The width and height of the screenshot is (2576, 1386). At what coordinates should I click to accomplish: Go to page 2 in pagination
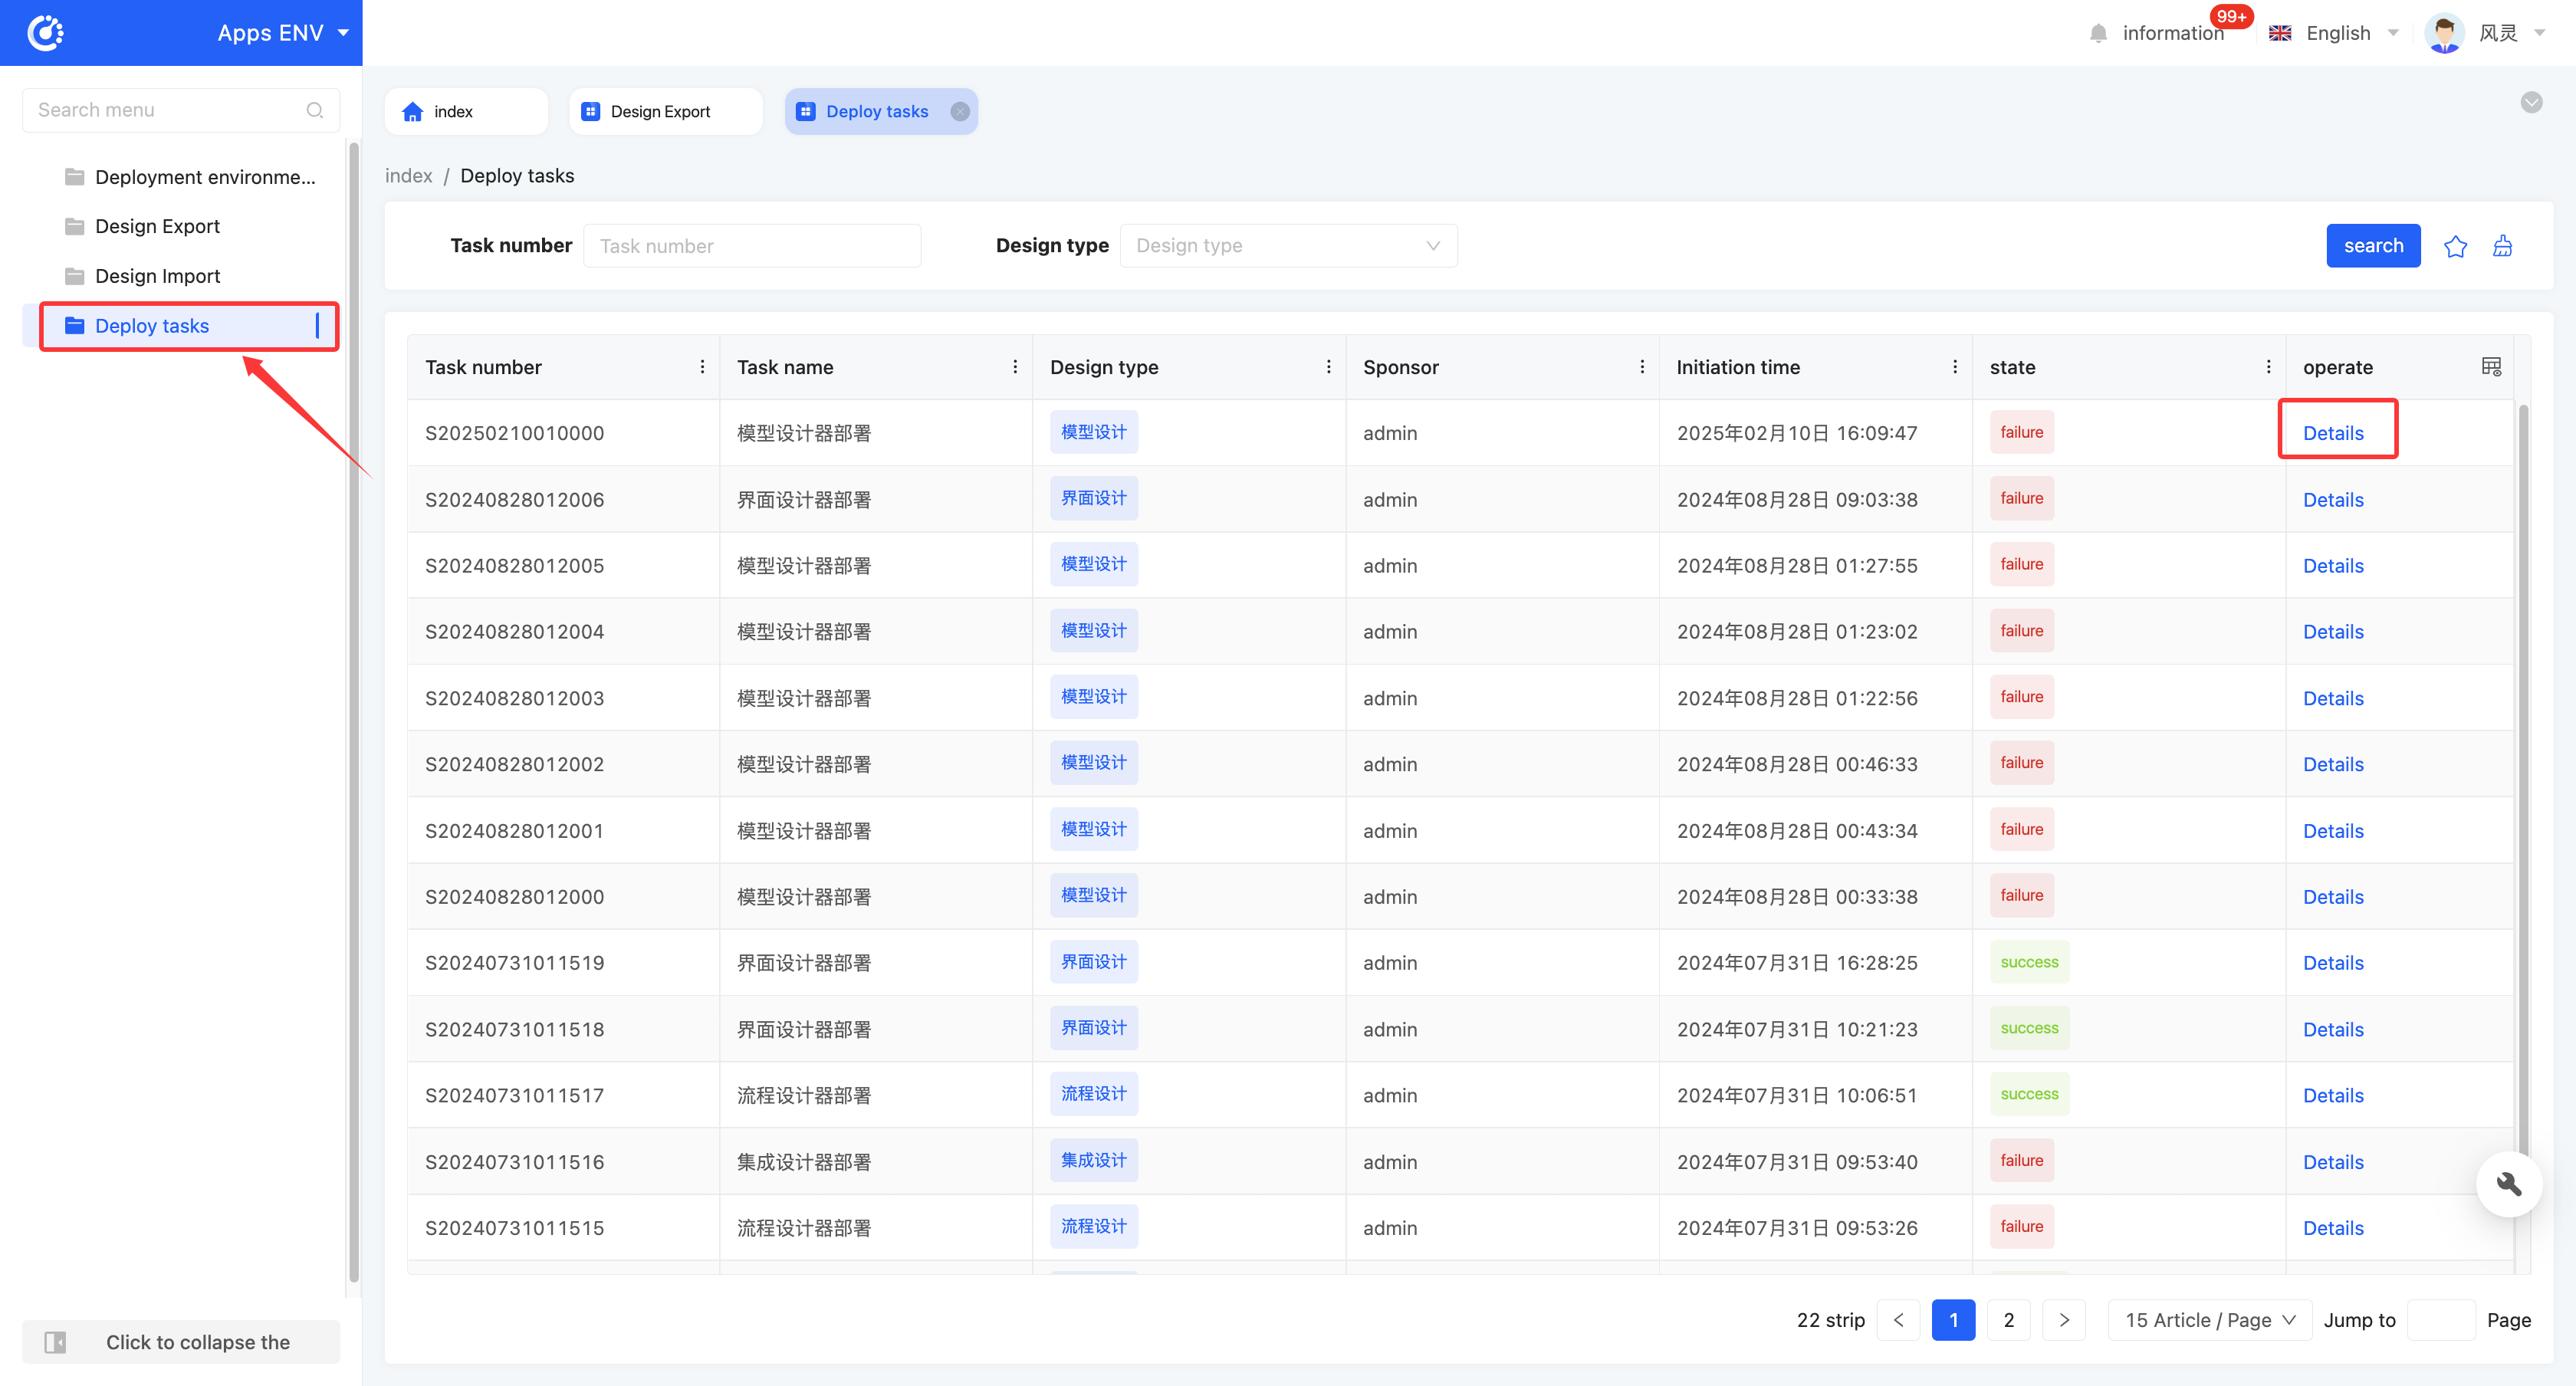click(2008, 1320)
